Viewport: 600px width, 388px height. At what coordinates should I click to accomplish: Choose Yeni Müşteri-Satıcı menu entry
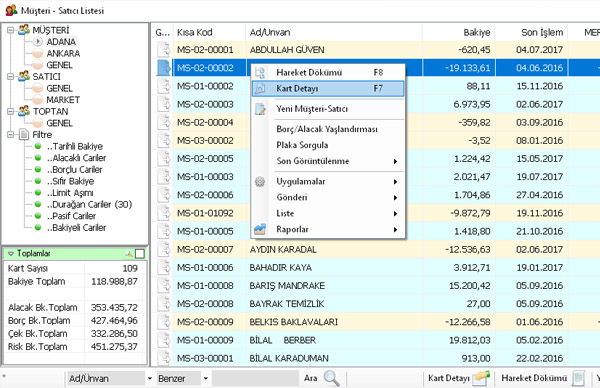click(x=328, y=109)
